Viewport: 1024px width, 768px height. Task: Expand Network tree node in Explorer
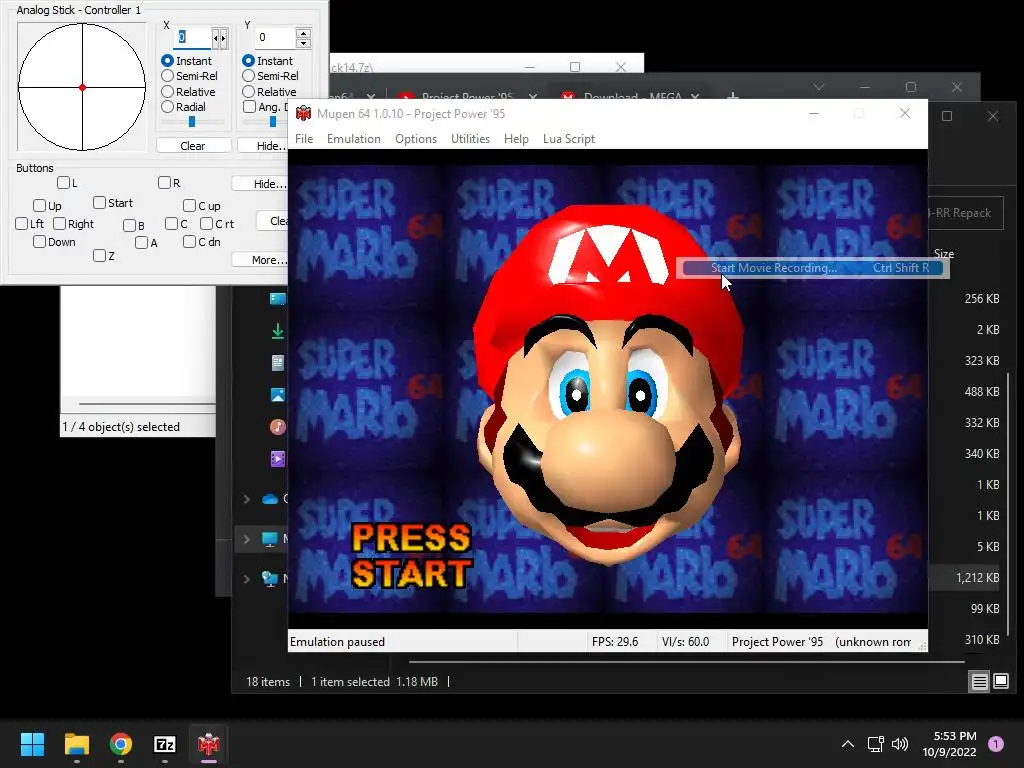(247, 579)
